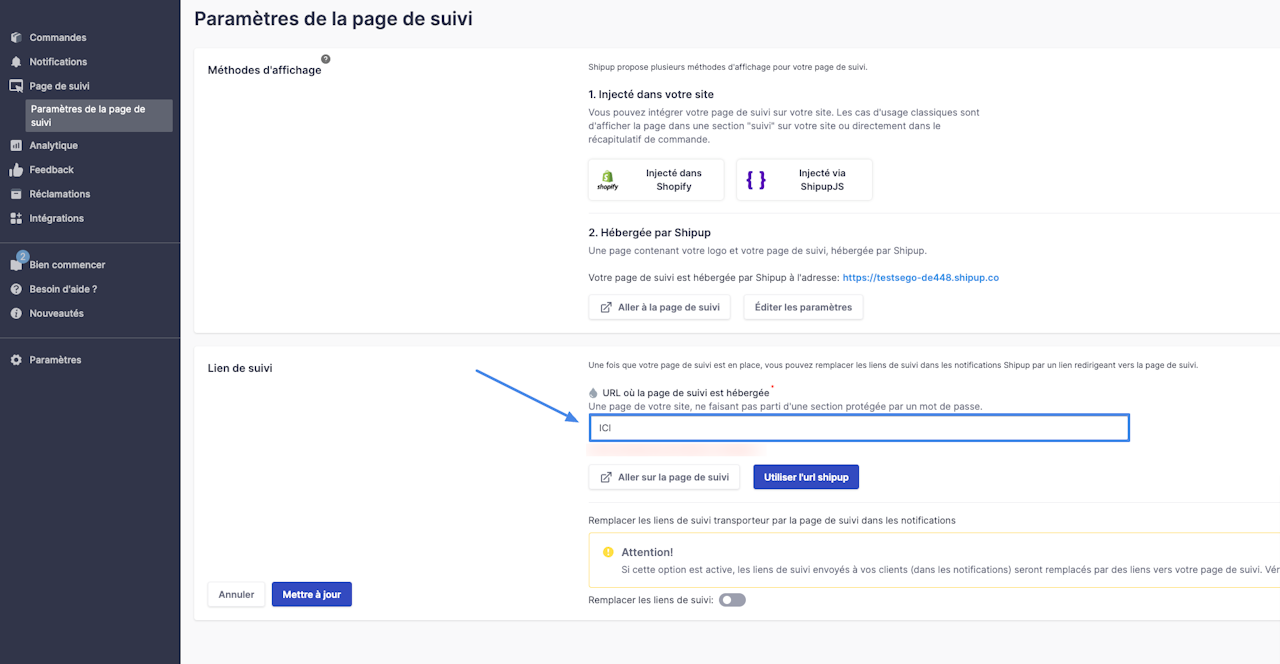Open the Nouveautés section
The height and width of the screenshot is (664, 1280).
click(56, 313)
